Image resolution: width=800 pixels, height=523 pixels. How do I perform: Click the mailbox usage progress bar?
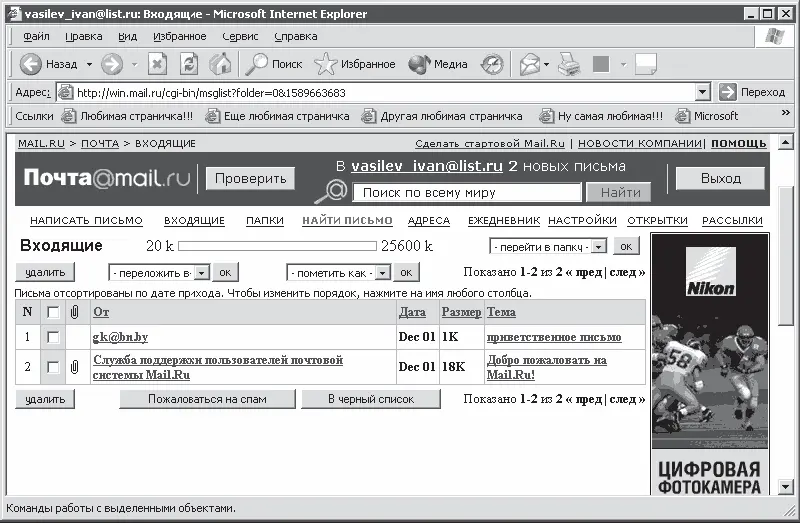coord(278,246)
